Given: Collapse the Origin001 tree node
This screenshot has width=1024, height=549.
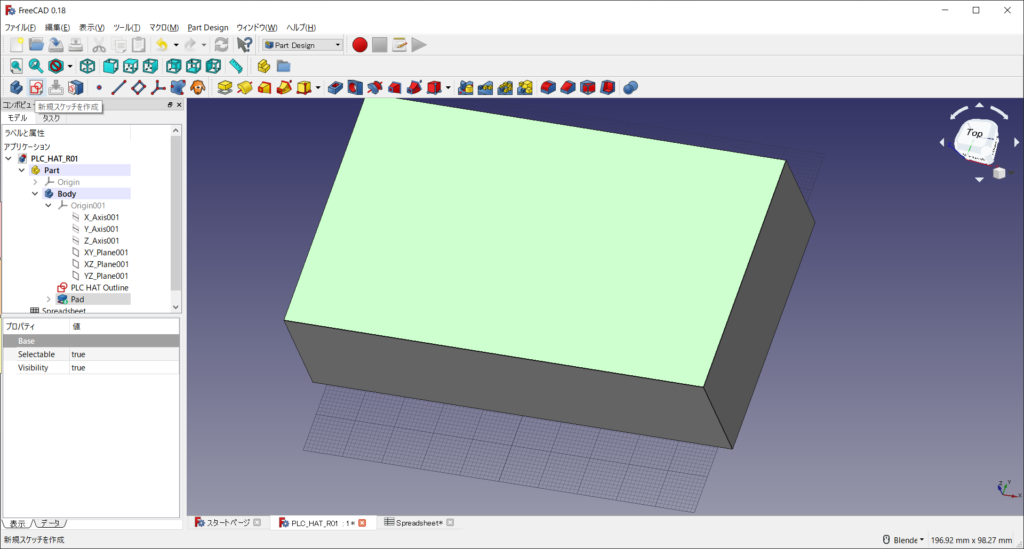Looking at the screenshot, I should [48, 206].
